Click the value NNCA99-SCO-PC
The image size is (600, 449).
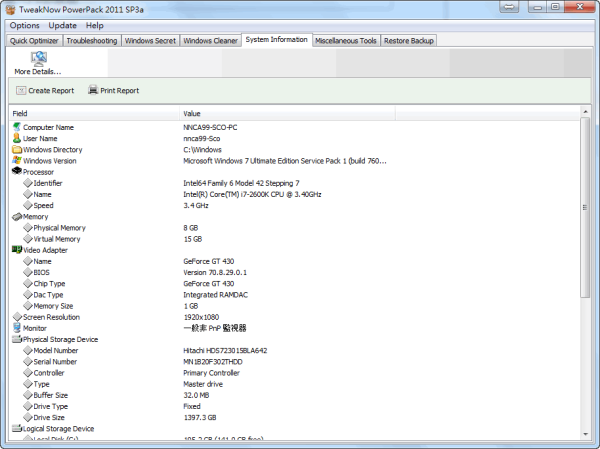point(210,127)
